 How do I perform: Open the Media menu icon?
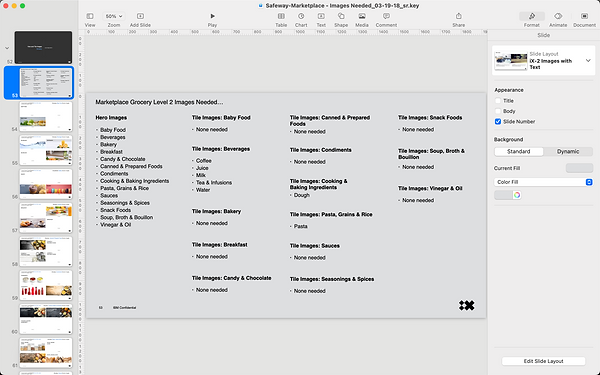(x=362, y=16)
